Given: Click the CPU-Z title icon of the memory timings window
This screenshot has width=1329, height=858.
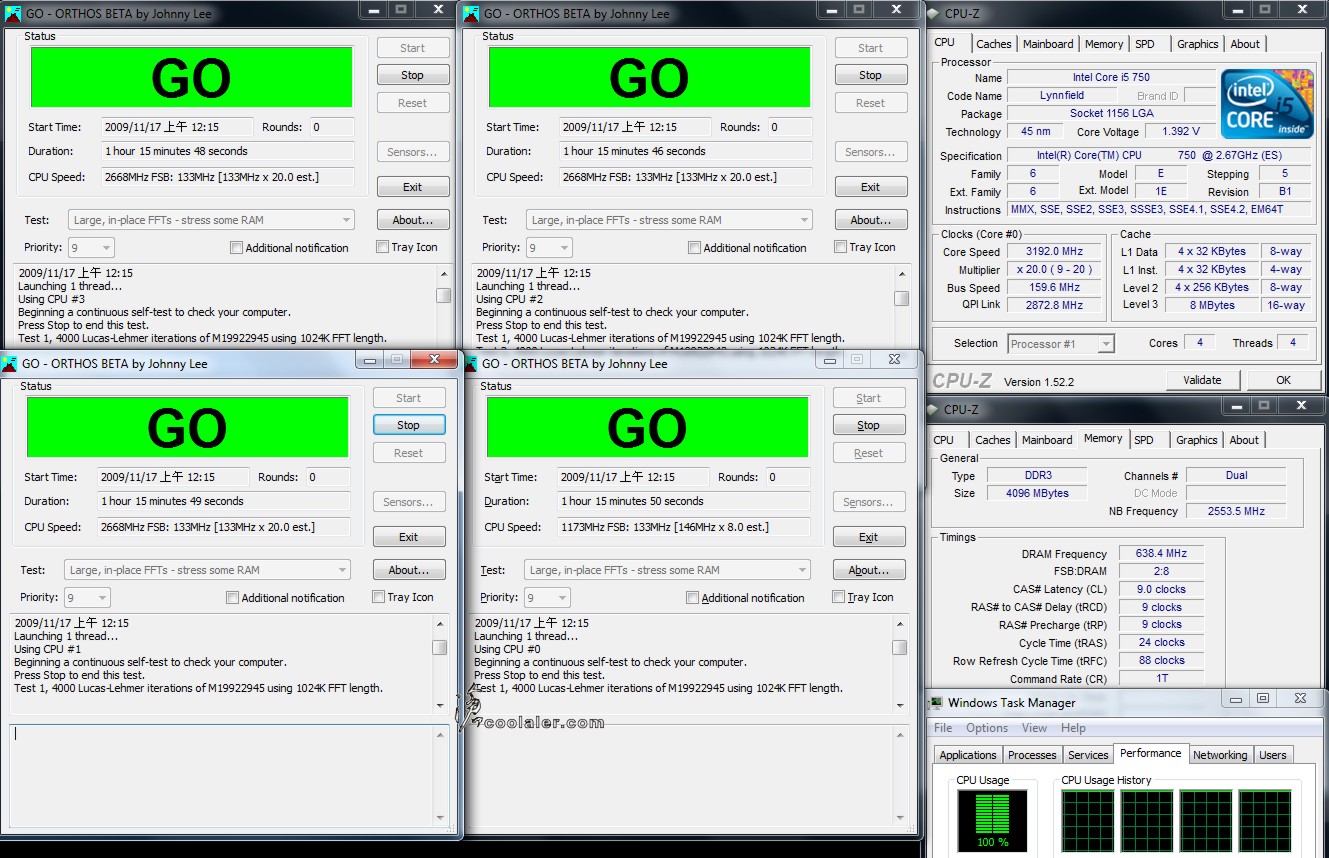Looking at the screenshot, I should [934, 409].
